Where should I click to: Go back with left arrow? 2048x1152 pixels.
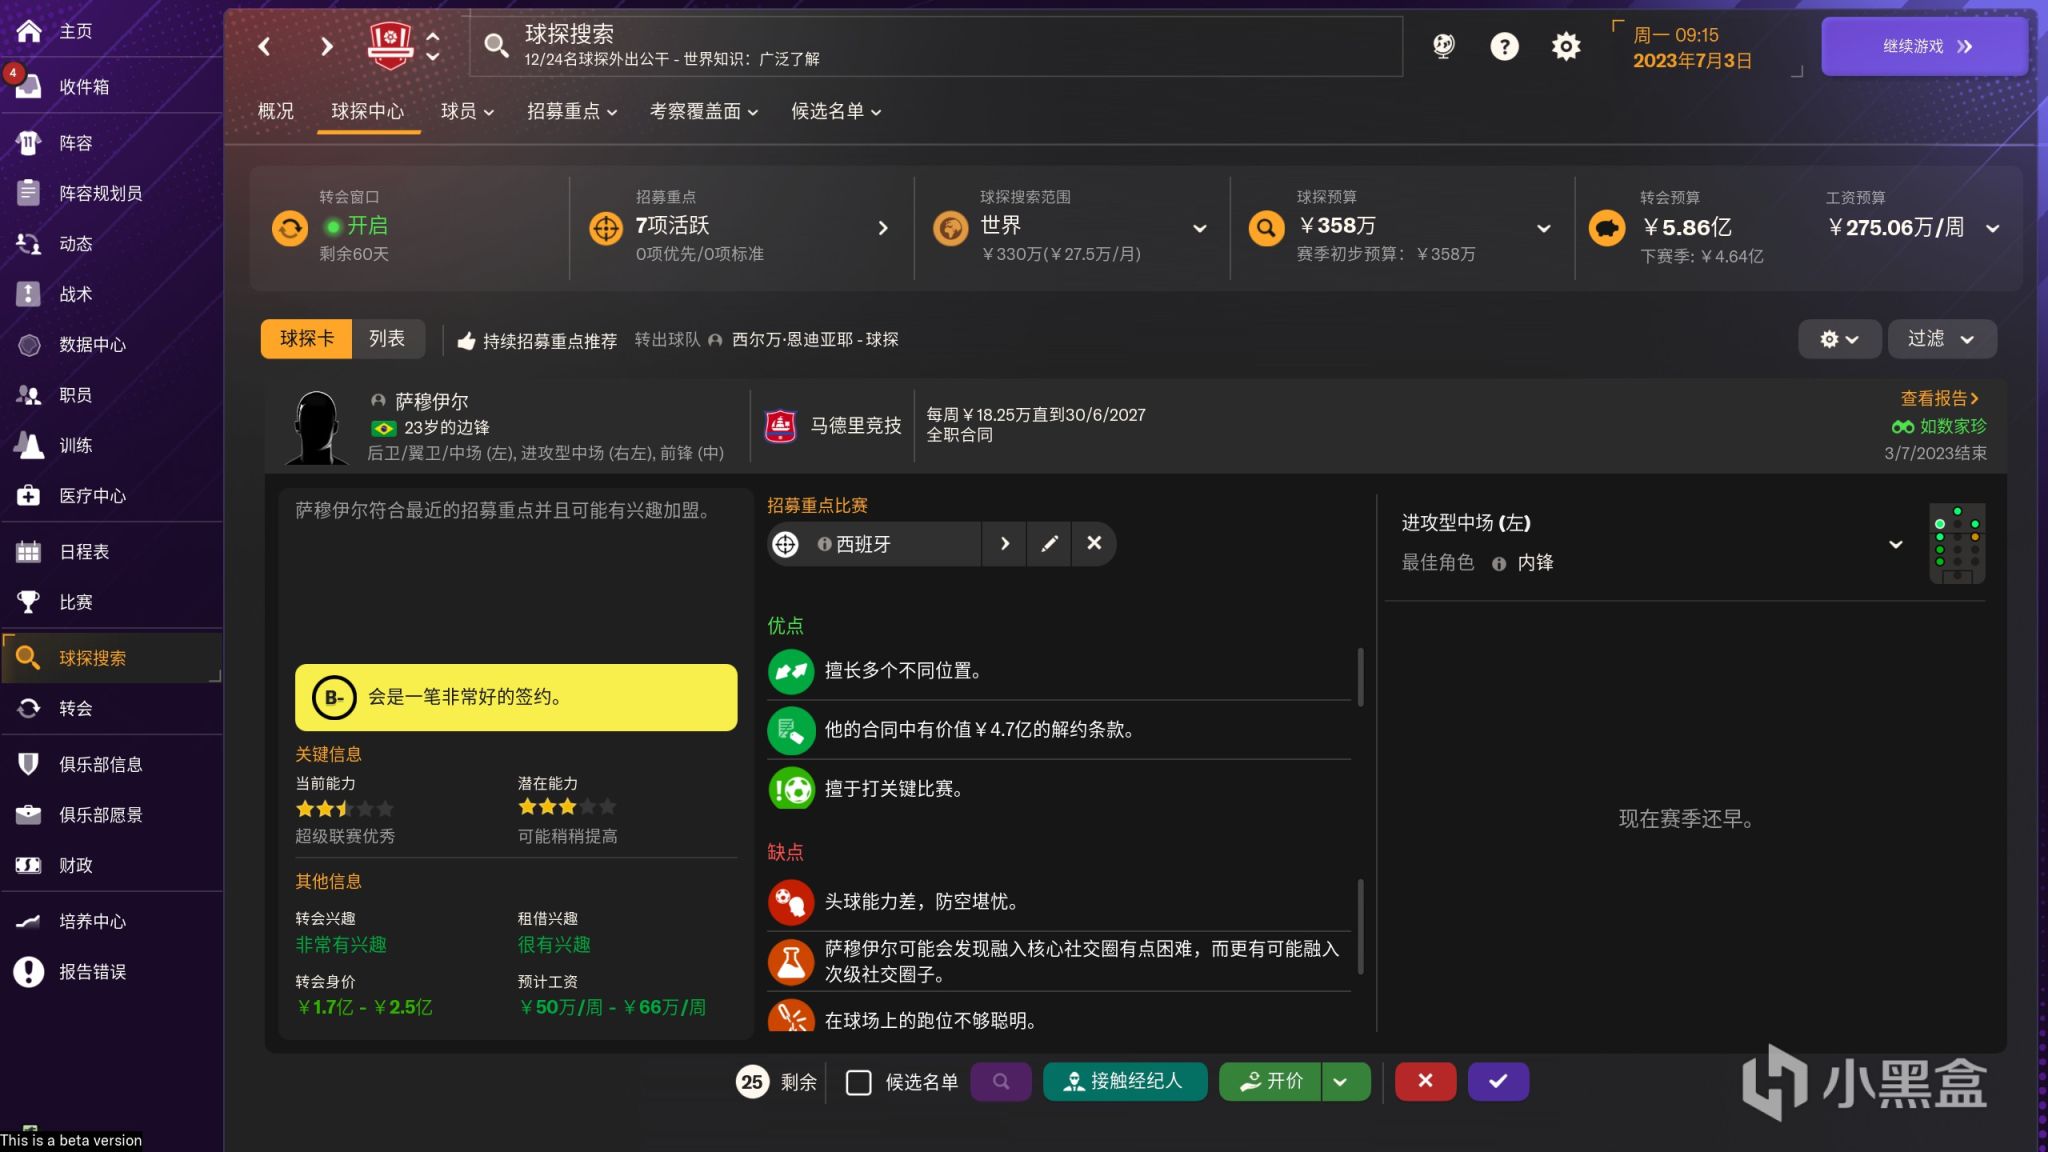click(264, 46)
